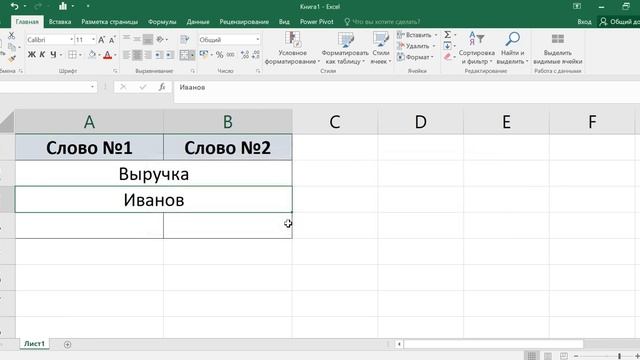The image size is (640, 360).
Task: Click the 'Лист1' sheet tab
Action: tap(34, 344)
